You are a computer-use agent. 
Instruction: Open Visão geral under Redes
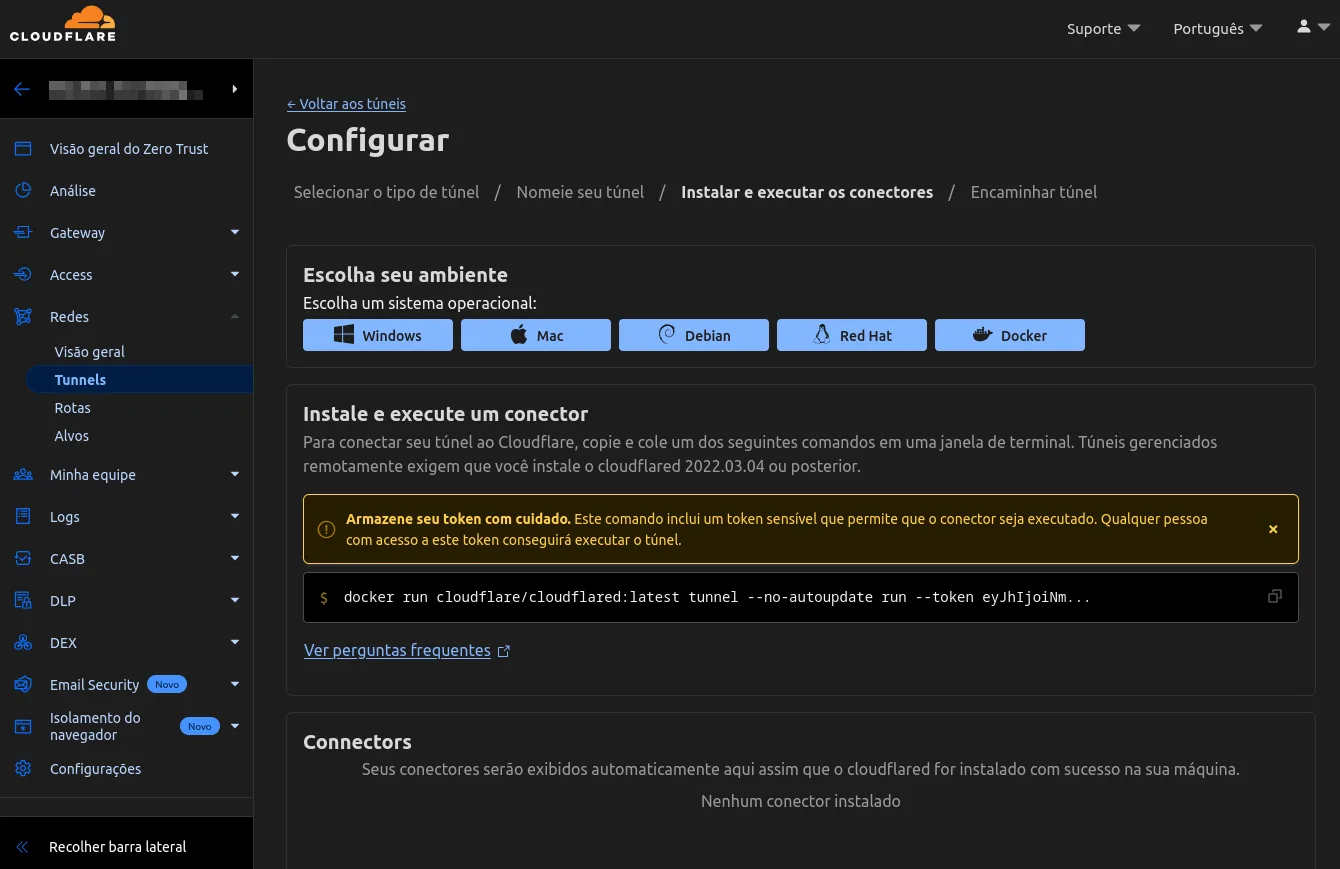90,352
